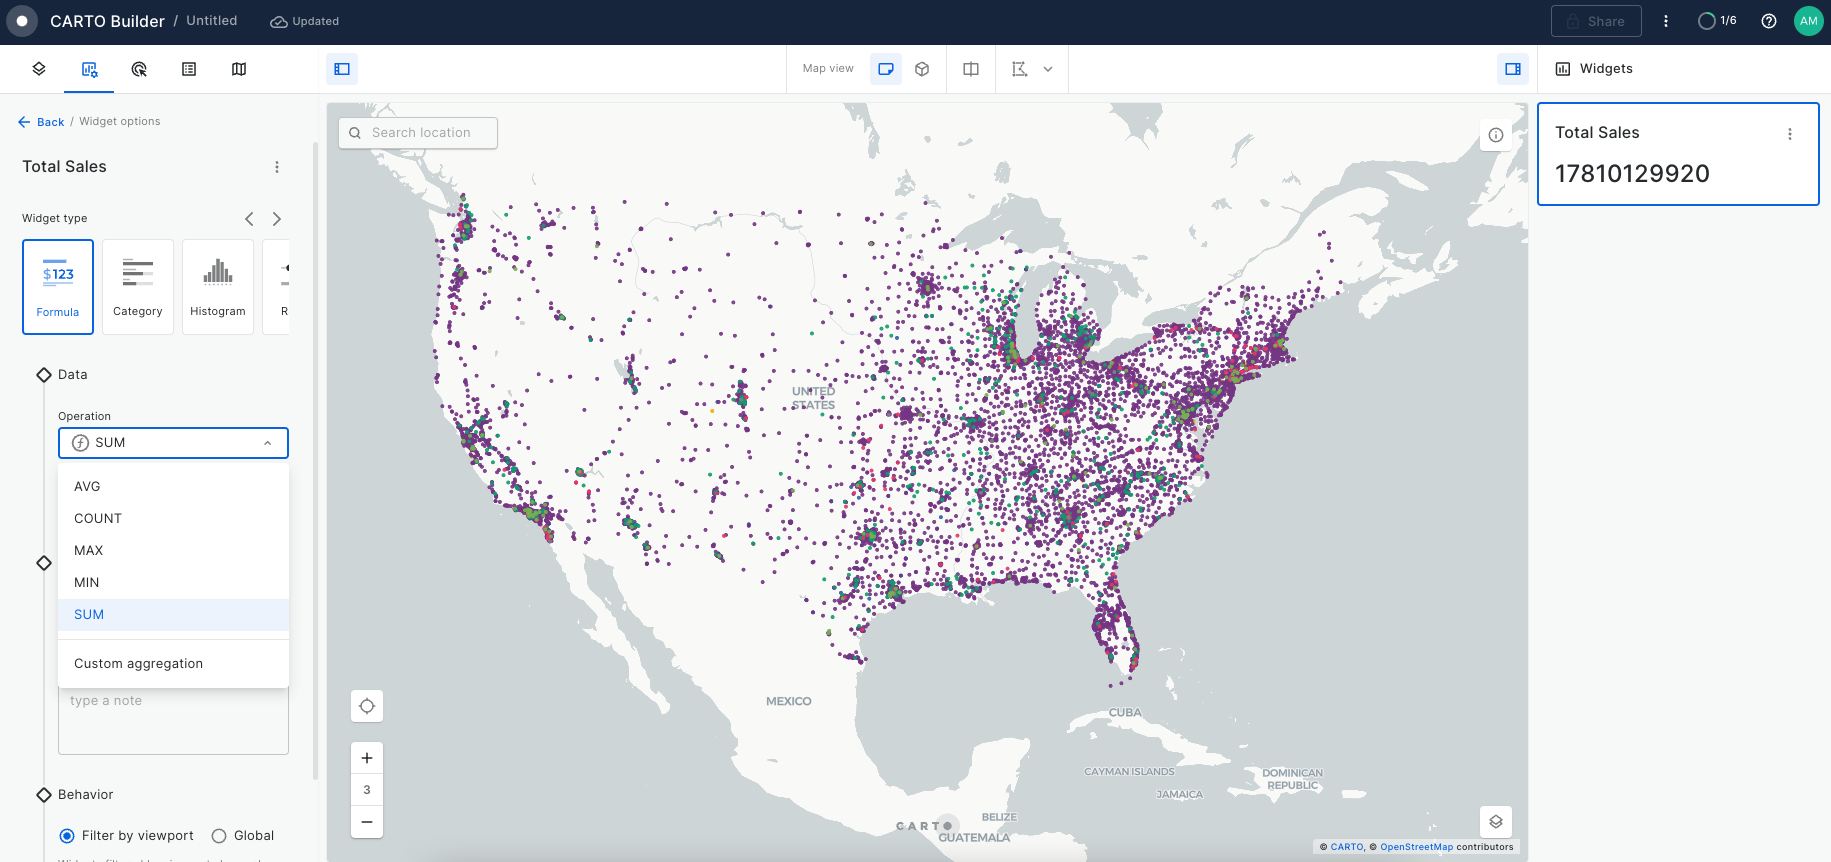Select the Category widget type
Viewport: 1831px width, 862px height.
click(138, 287)
